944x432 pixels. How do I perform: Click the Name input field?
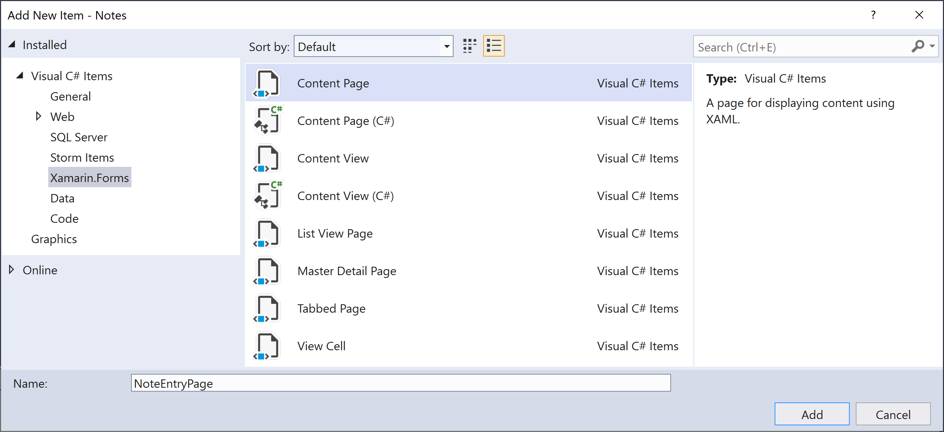[x=400, y=383]
